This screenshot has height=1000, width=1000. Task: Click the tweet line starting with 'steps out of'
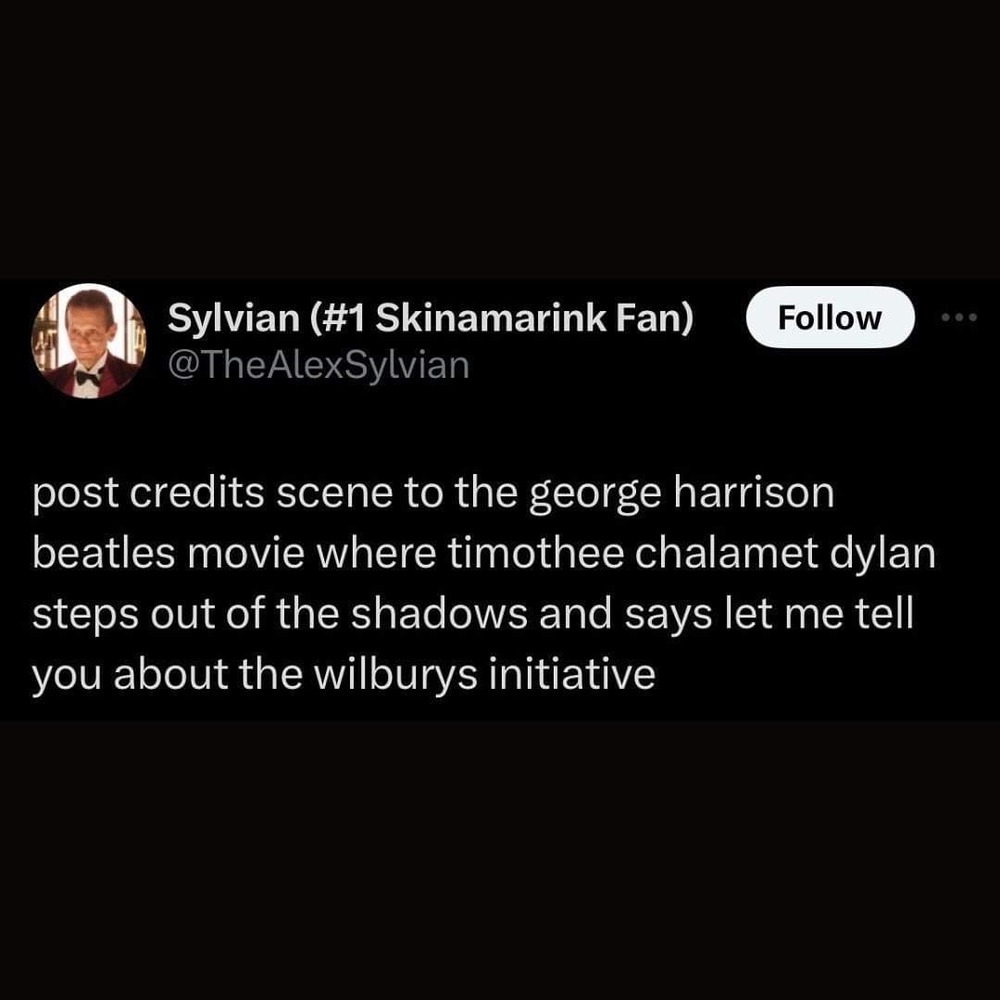click(473, 614)
